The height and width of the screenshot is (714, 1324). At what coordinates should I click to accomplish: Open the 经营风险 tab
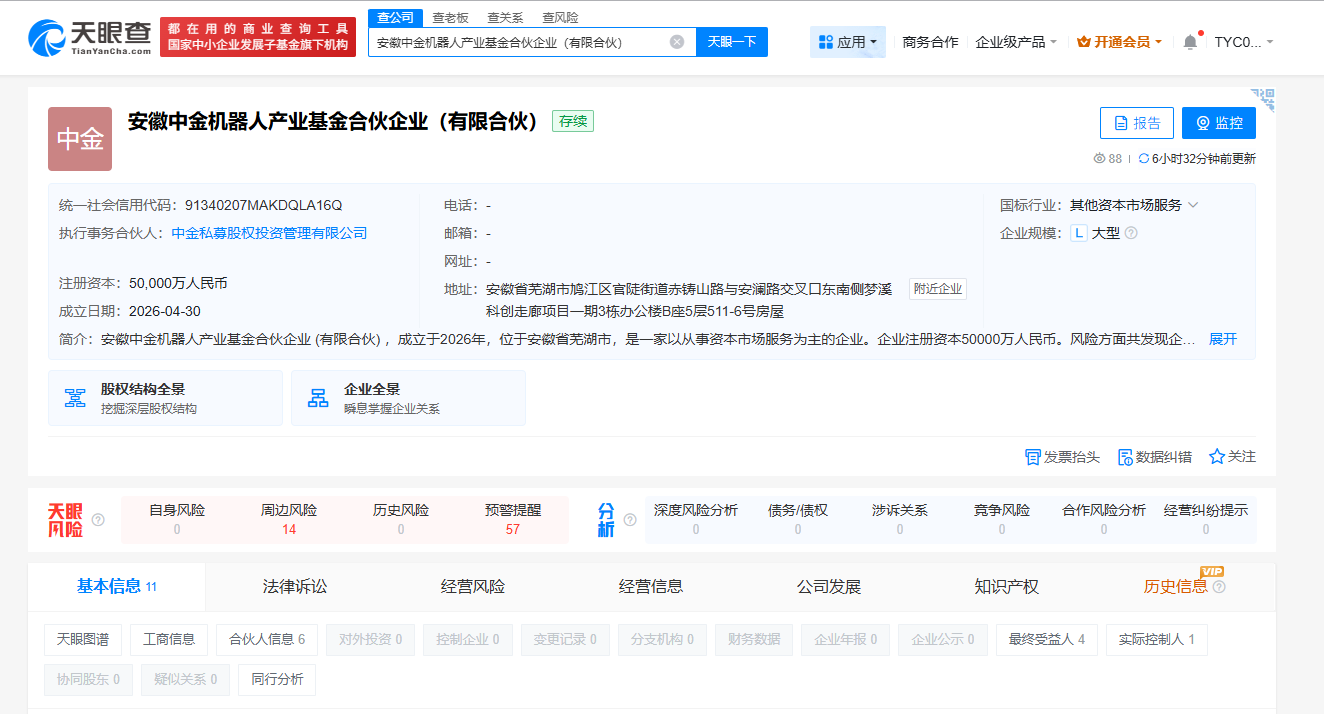click(473, 587)
